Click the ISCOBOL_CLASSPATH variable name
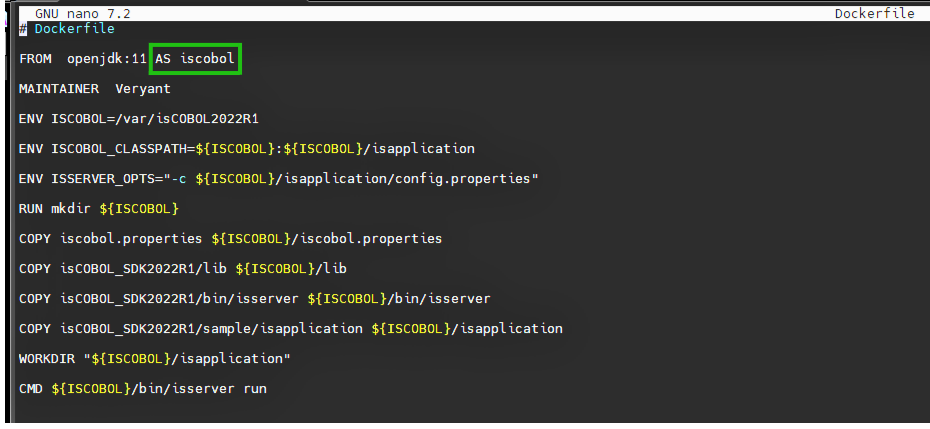Viewport: 930px width, 429px height. pos(119,149)
